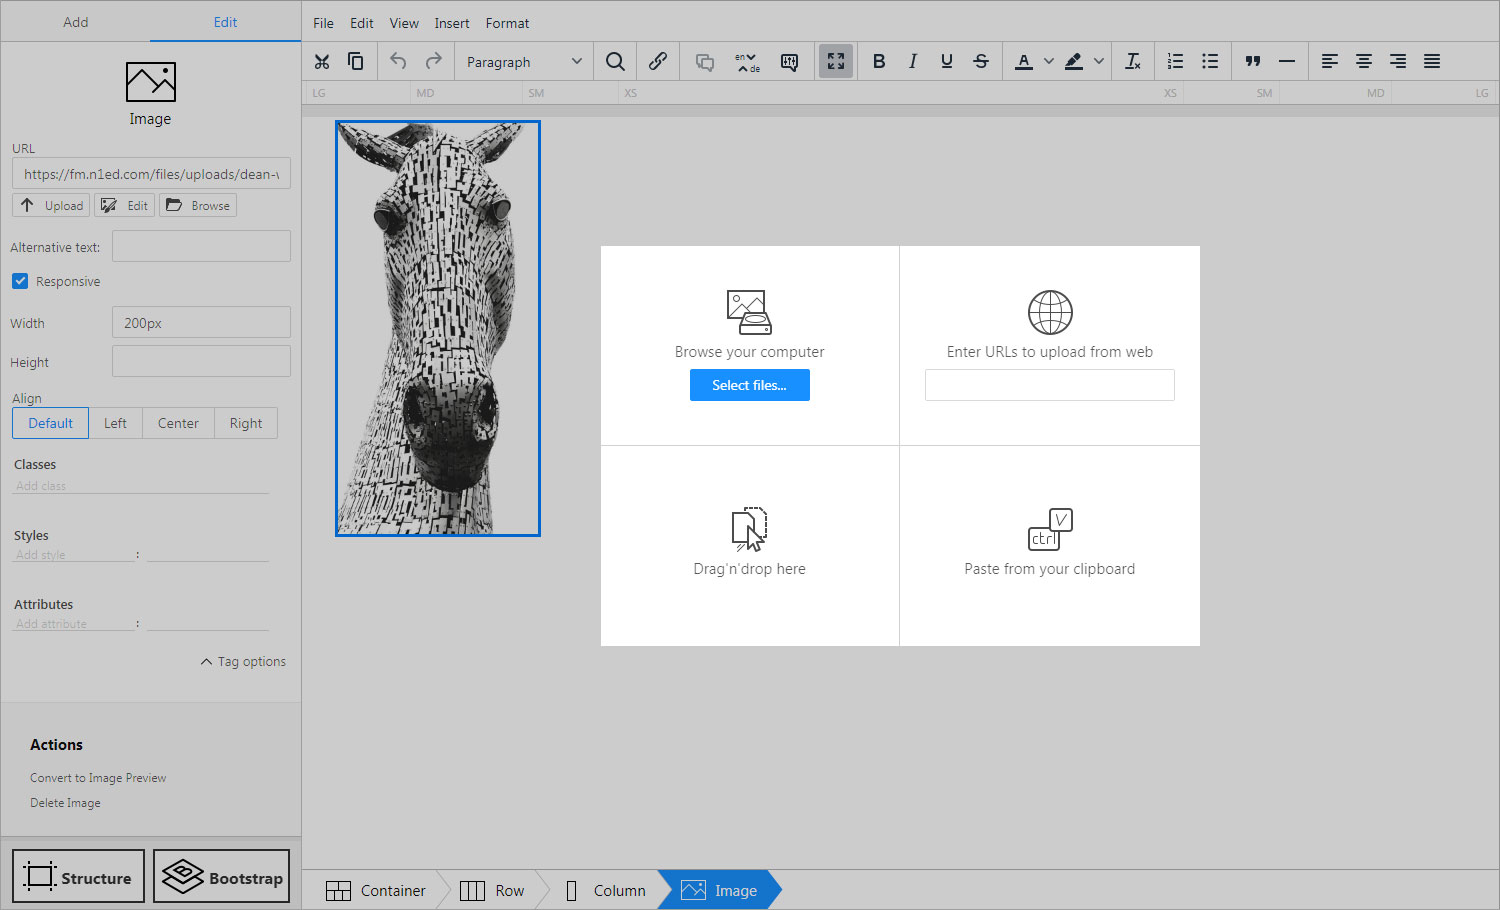Viewport: 1500px width, 910px height.
Task: Apply the highlight background color marker
Action: (x=1074, y=62)
